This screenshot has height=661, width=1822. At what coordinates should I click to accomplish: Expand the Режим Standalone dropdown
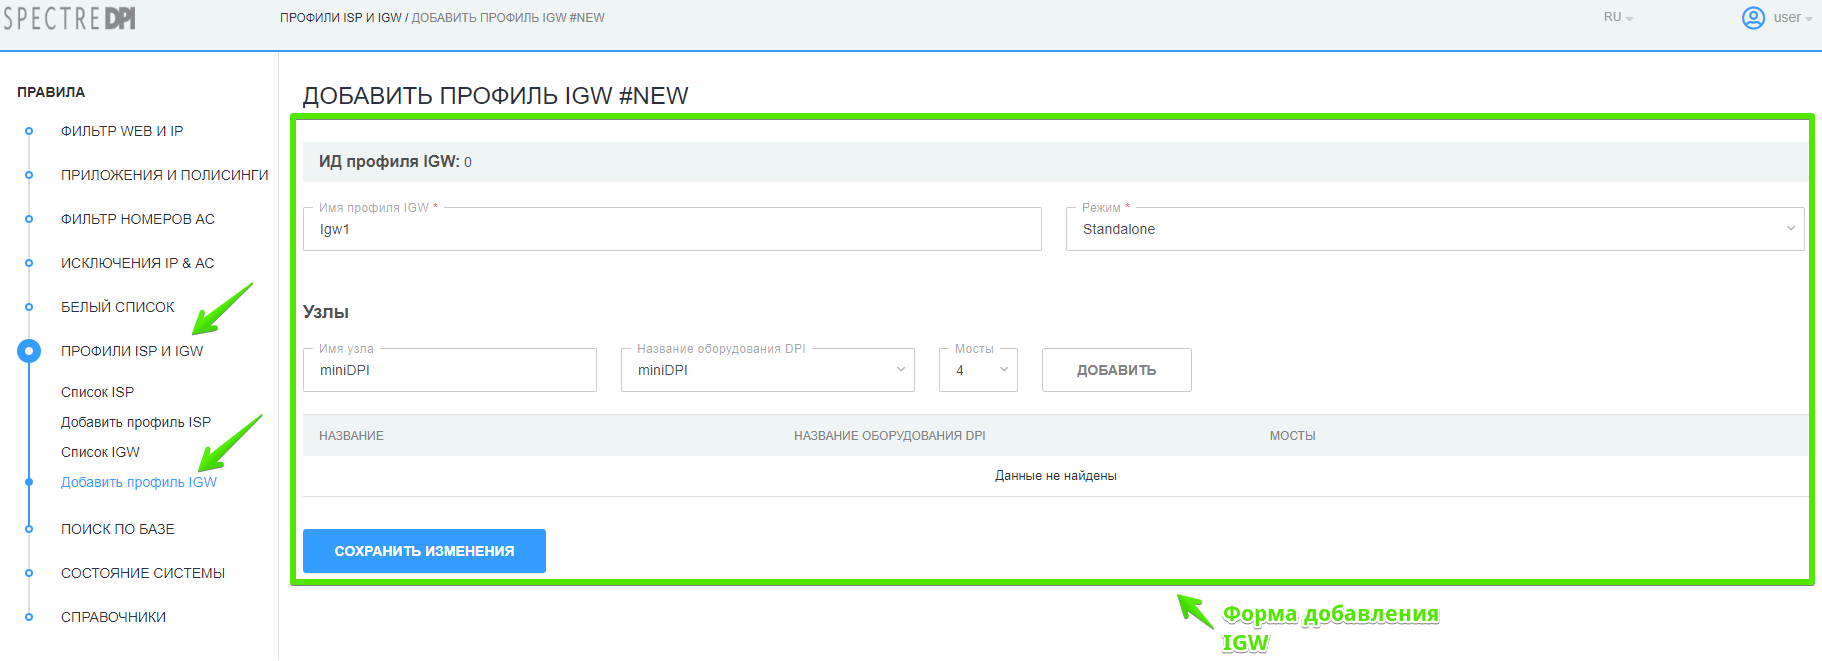coord(1434,229)
